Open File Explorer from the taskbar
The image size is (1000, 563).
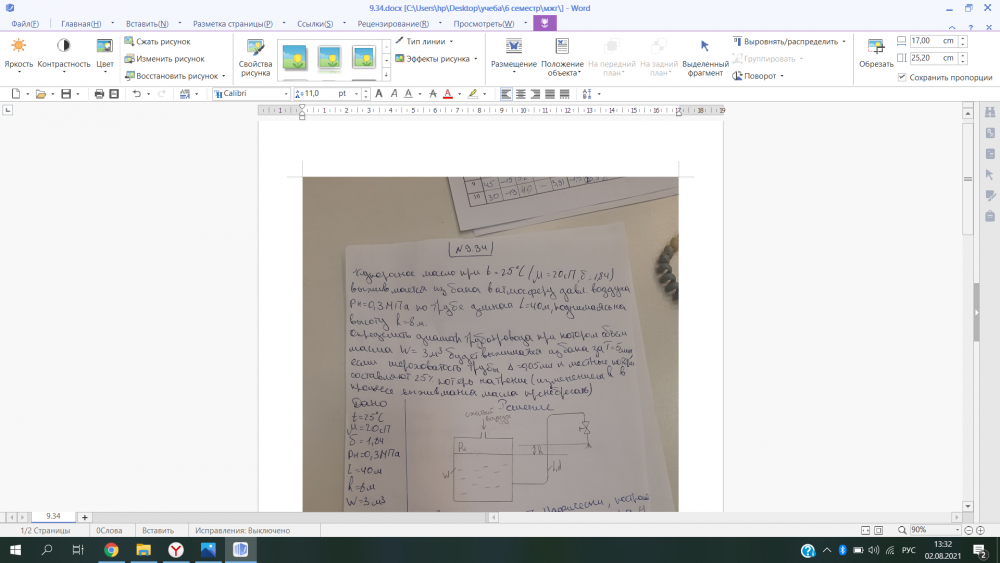[x=143, y=550]
